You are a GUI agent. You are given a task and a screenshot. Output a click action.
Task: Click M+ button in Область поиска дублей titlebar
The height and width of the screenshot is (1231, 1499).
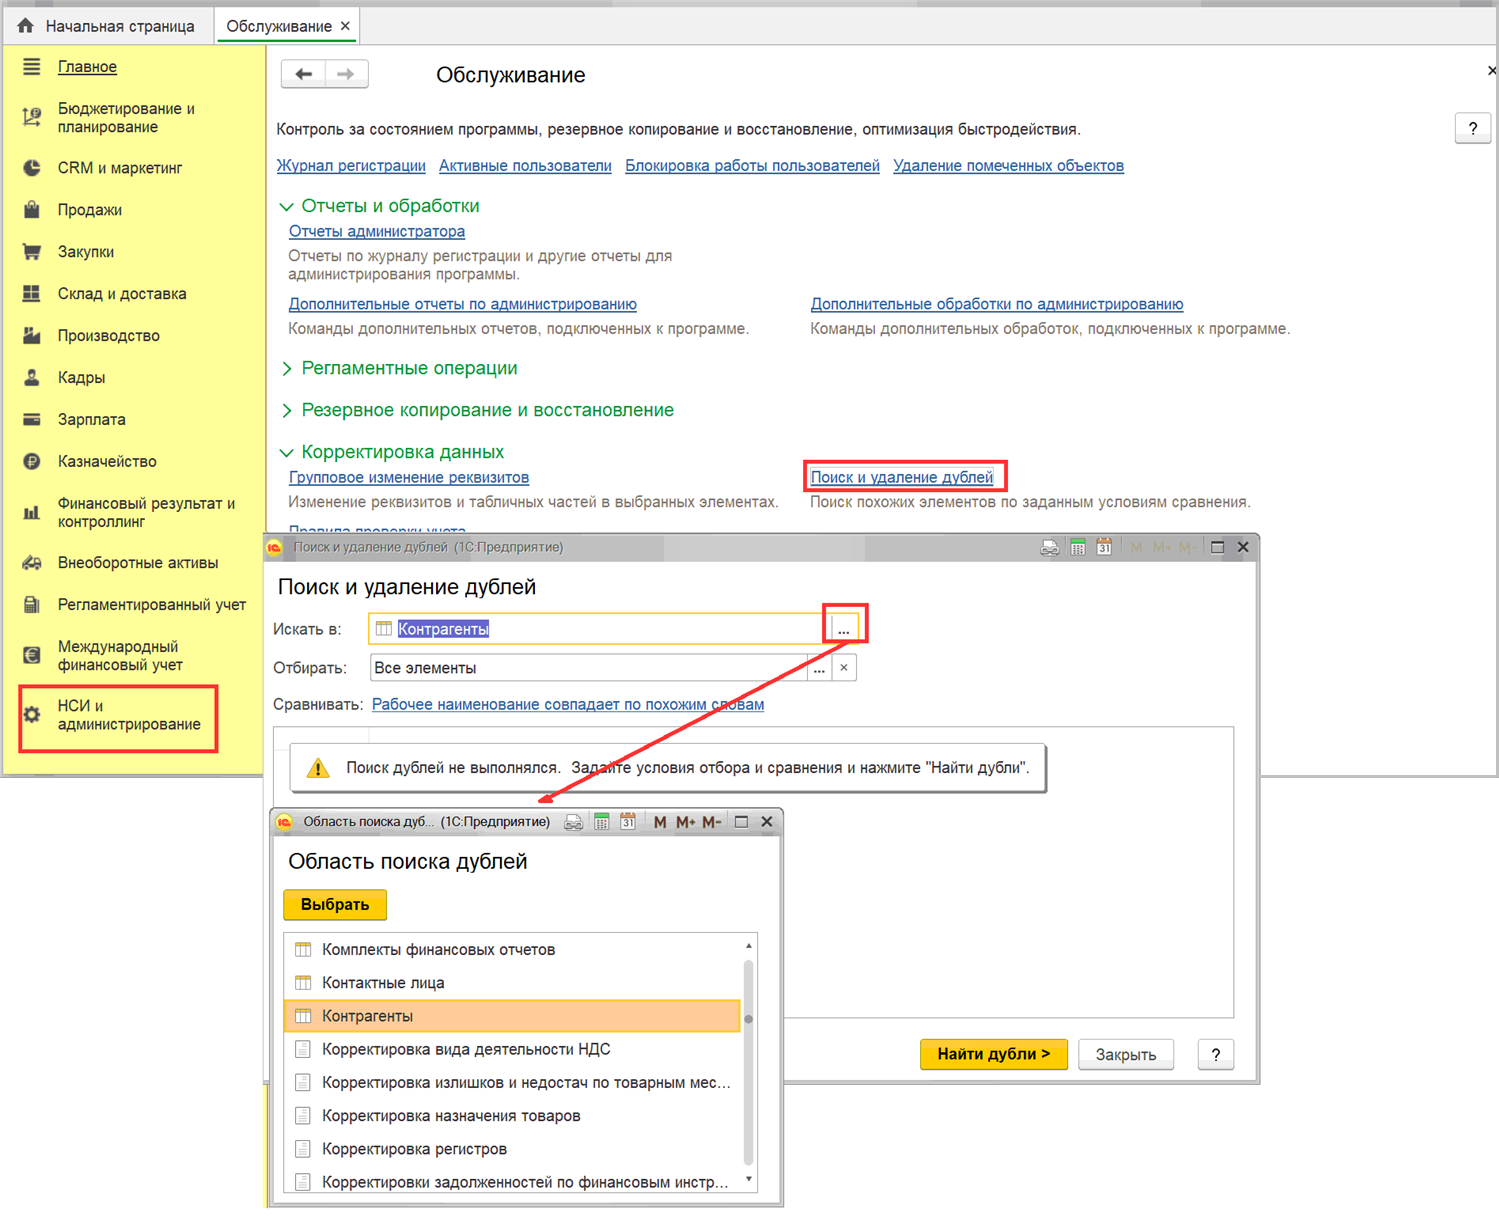686,822
